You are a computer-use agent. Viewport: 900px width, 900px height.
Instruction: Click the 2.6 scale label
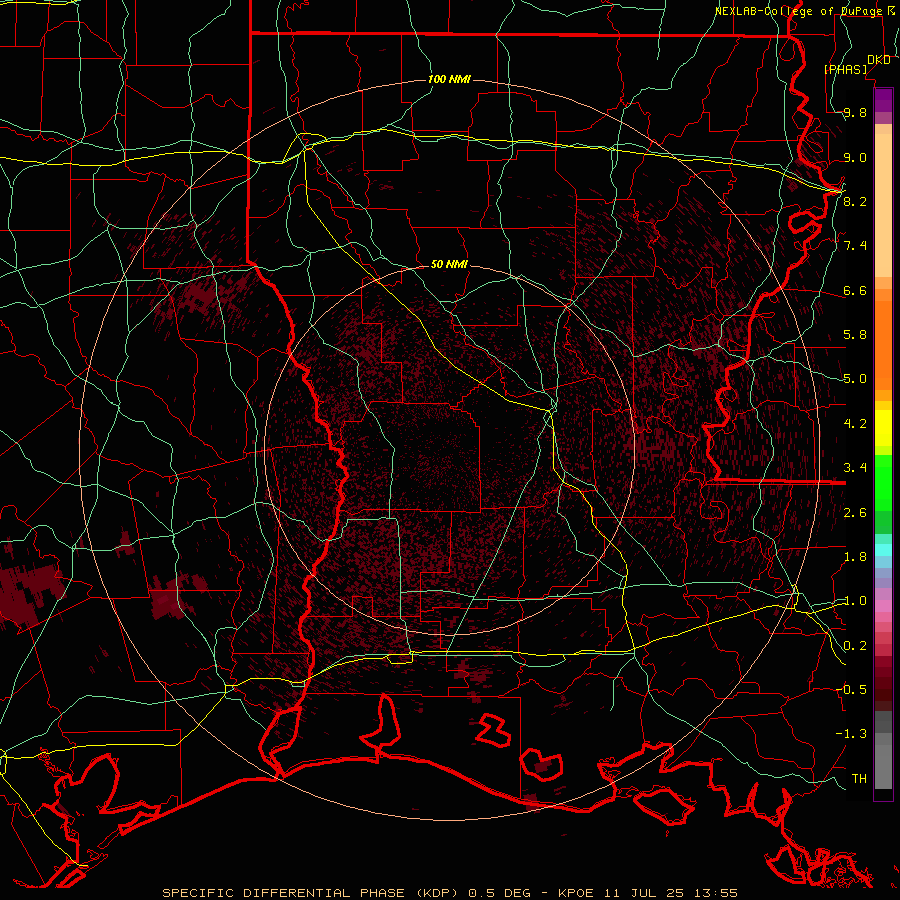click(855, 513)
